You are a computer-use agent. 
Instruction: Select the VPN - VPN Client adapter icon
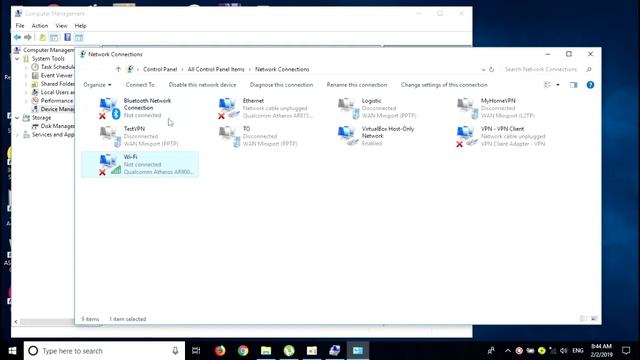467,136
